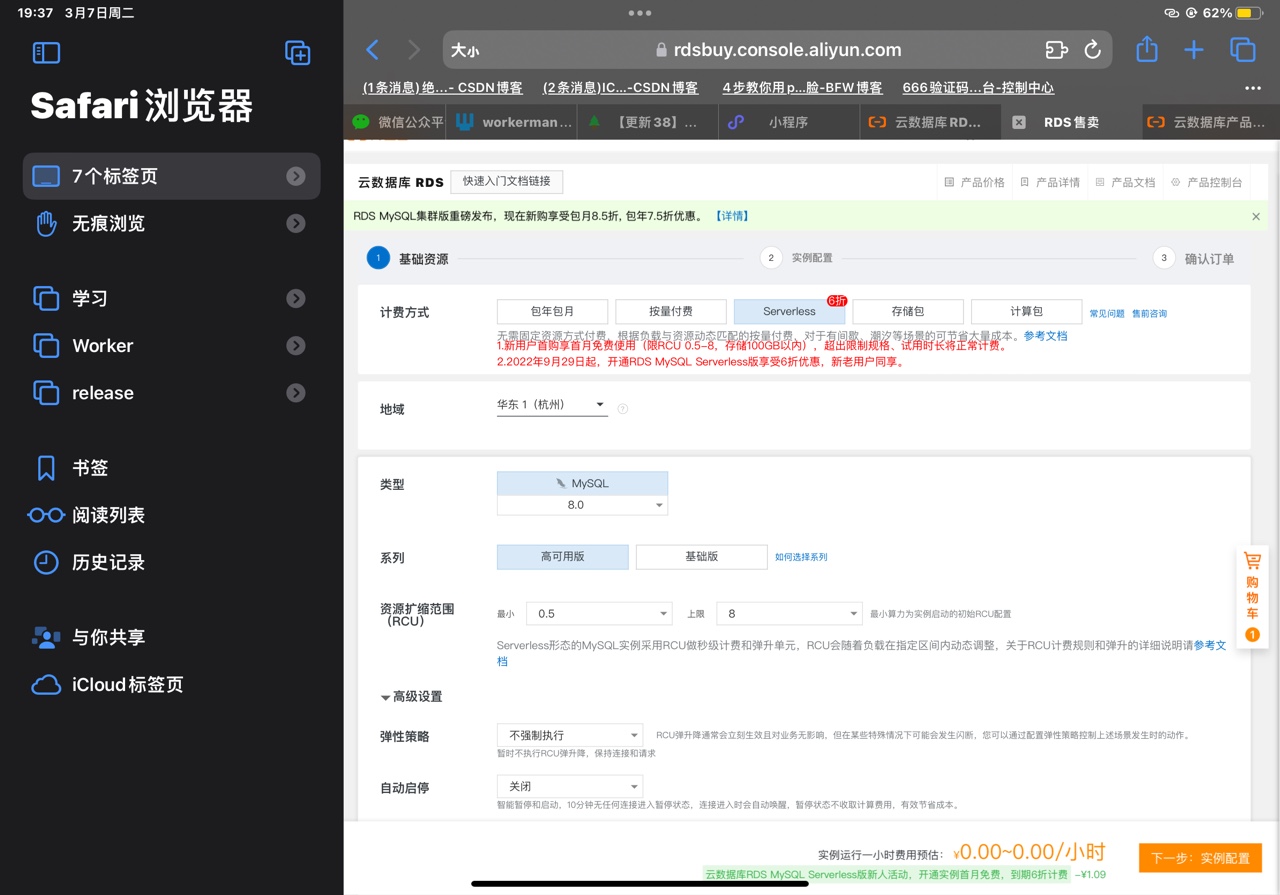This screenshot has width=1280, height=895.
Task: Open the 常见问题 link
Action: point(1107,314)
